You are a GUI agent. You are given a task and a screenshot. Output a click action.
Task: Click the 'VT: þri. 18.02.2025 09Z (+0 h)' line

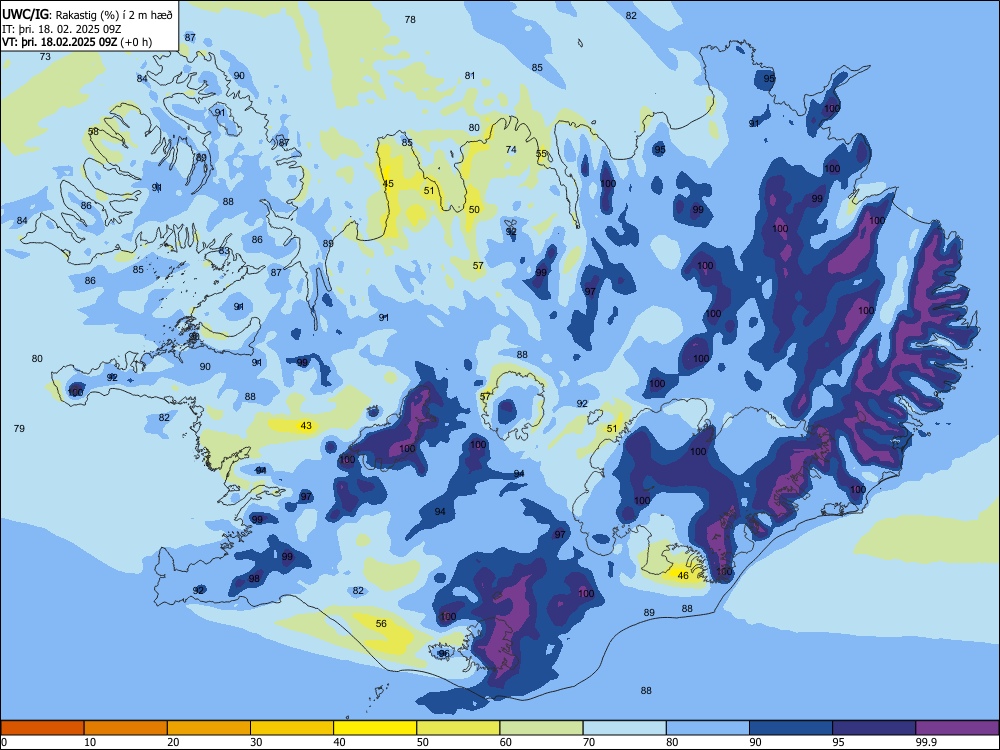click(77, 42)
